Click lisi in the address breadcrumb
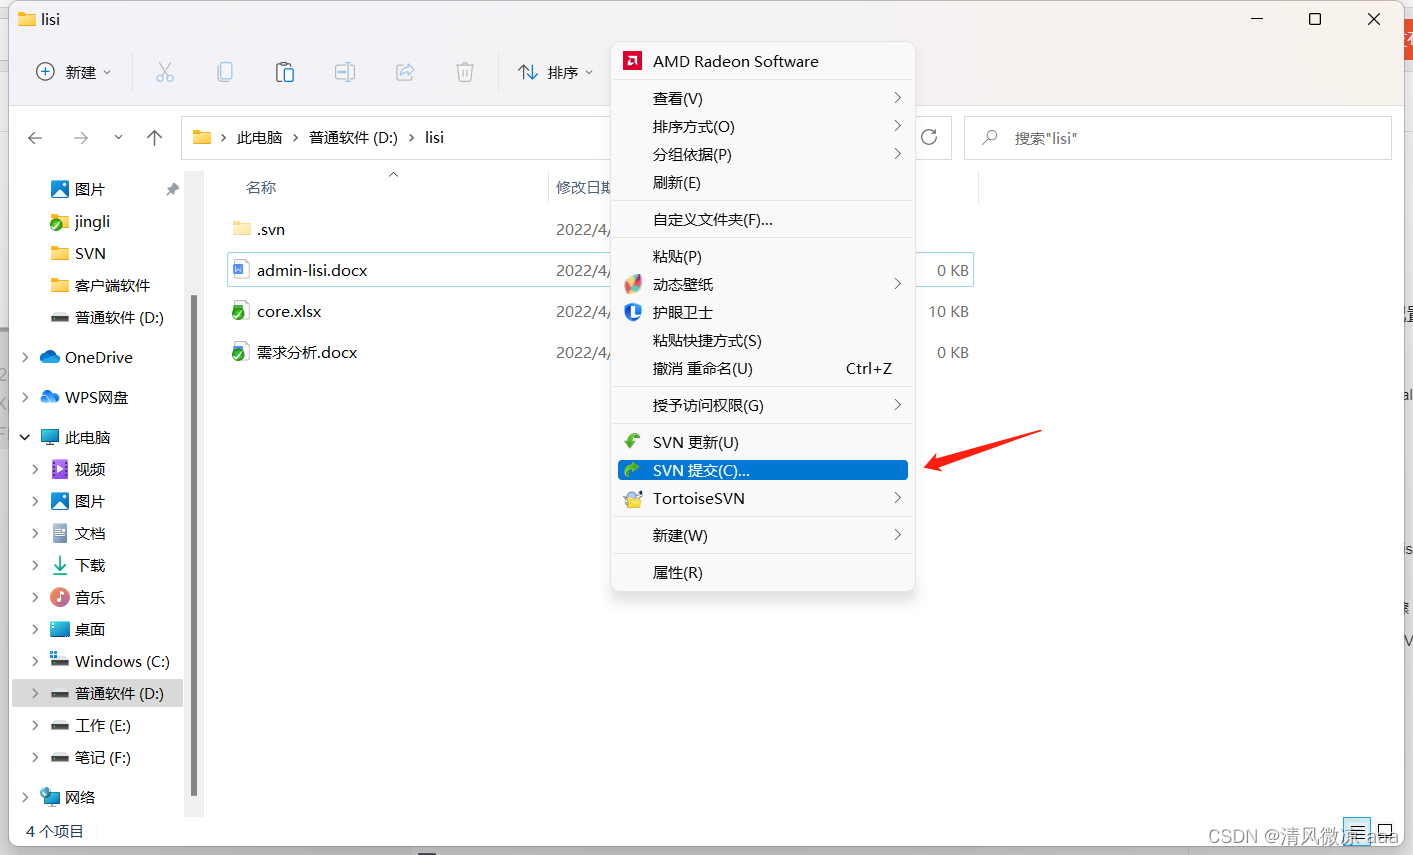 tap(434, 138)
